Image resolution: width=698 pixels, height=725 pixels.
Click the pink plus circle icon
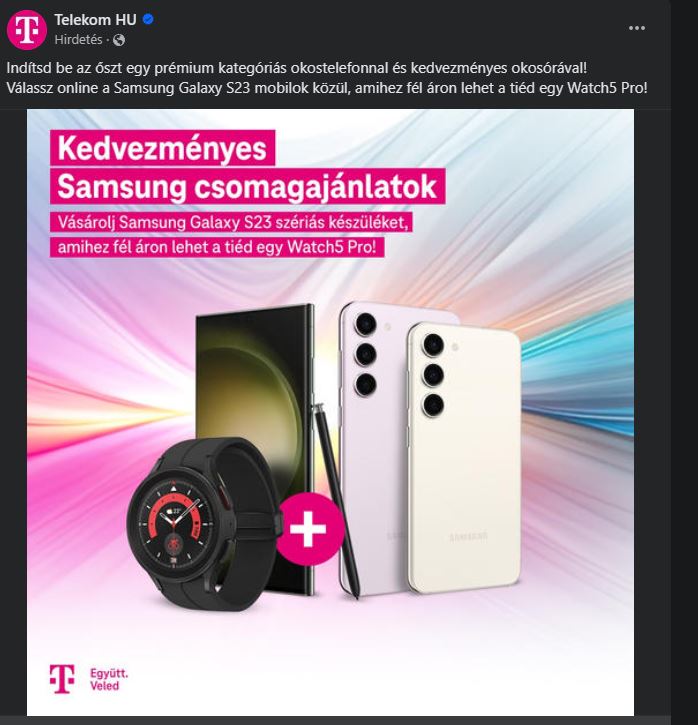308,528
